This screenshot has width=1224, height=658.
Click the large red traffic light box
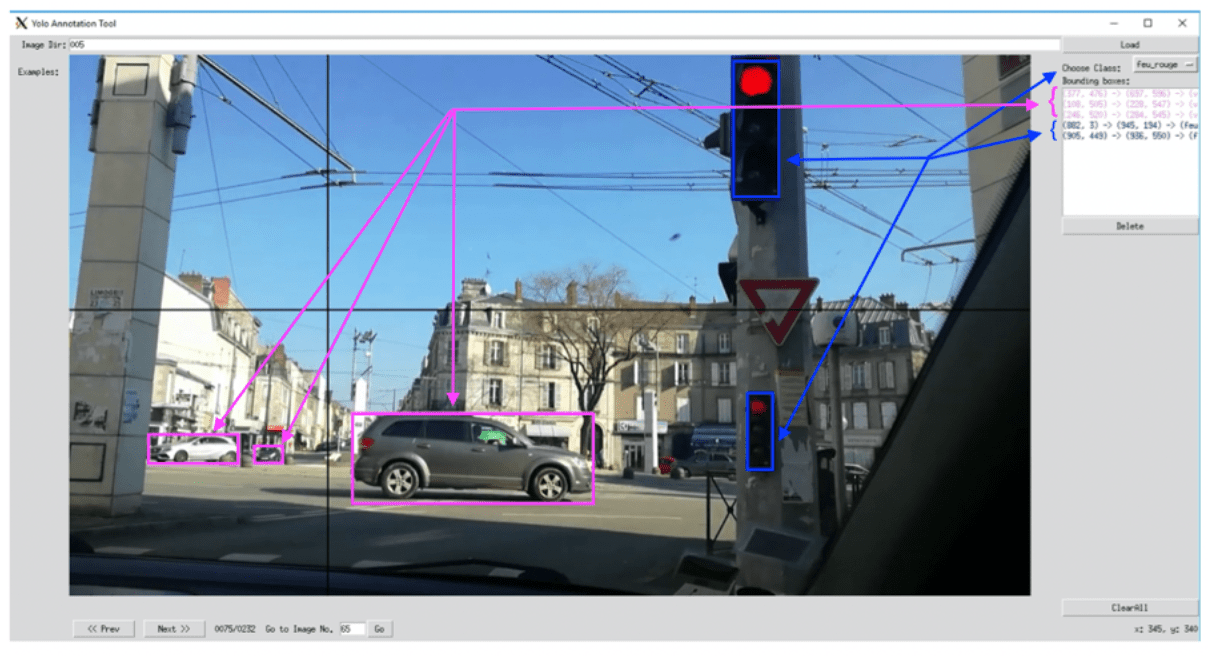click(755, 130)
